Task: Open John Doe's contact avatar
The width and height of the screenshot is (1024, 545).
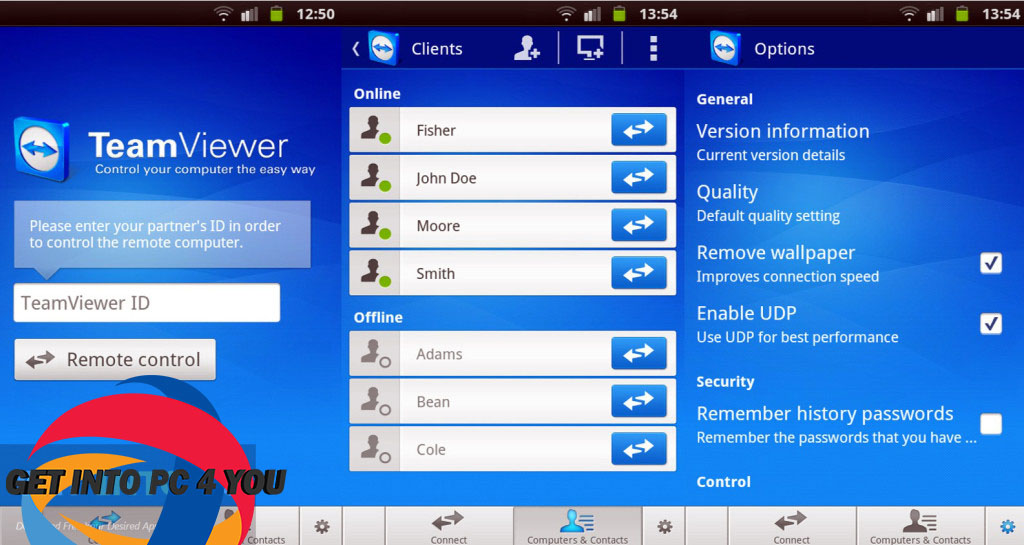Action: point(375,178)
